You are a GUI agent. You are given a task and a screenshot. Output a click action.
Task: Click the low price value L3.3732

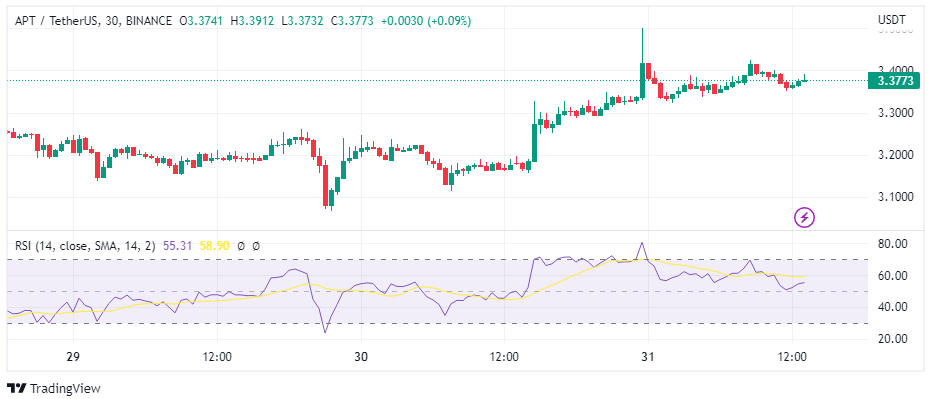[x=302, y=21]
